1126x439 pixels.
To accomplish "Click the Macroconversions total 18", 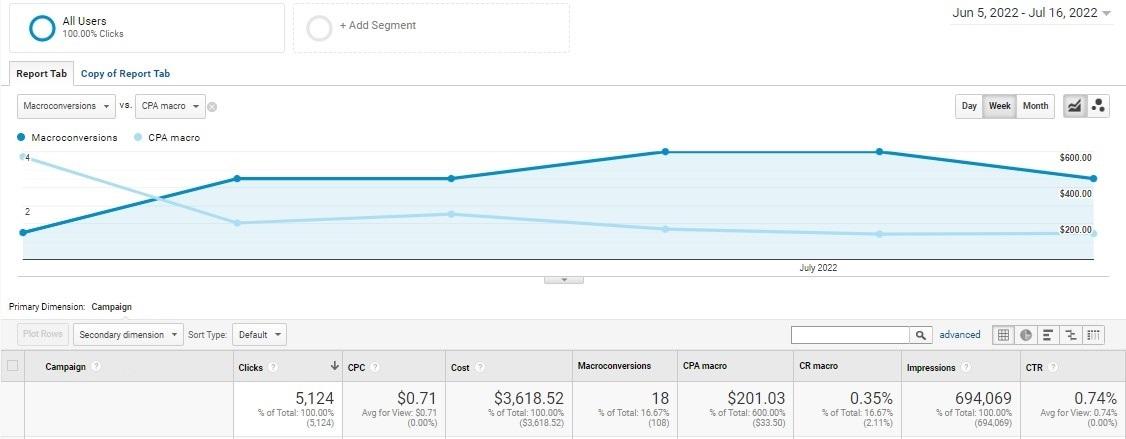I will (x=661, y=398).
